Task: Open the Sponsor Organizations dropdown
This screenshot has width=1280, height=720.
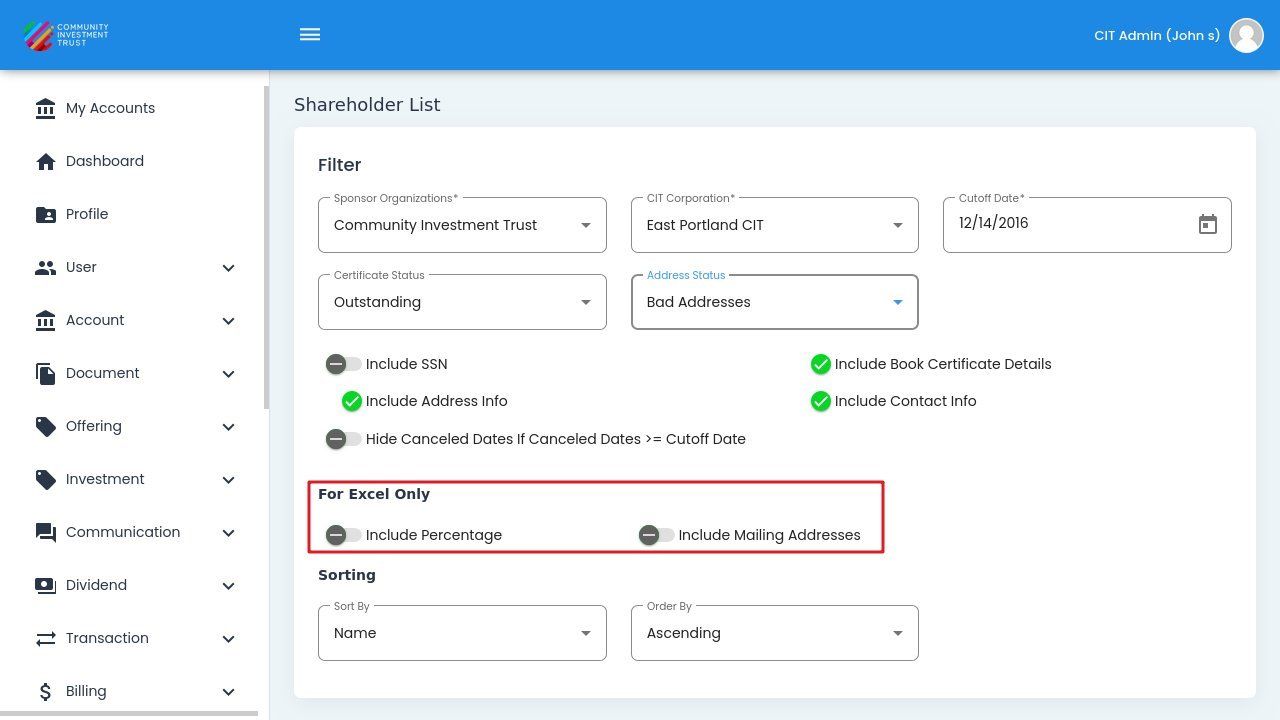Action: [x=462, y=225]
